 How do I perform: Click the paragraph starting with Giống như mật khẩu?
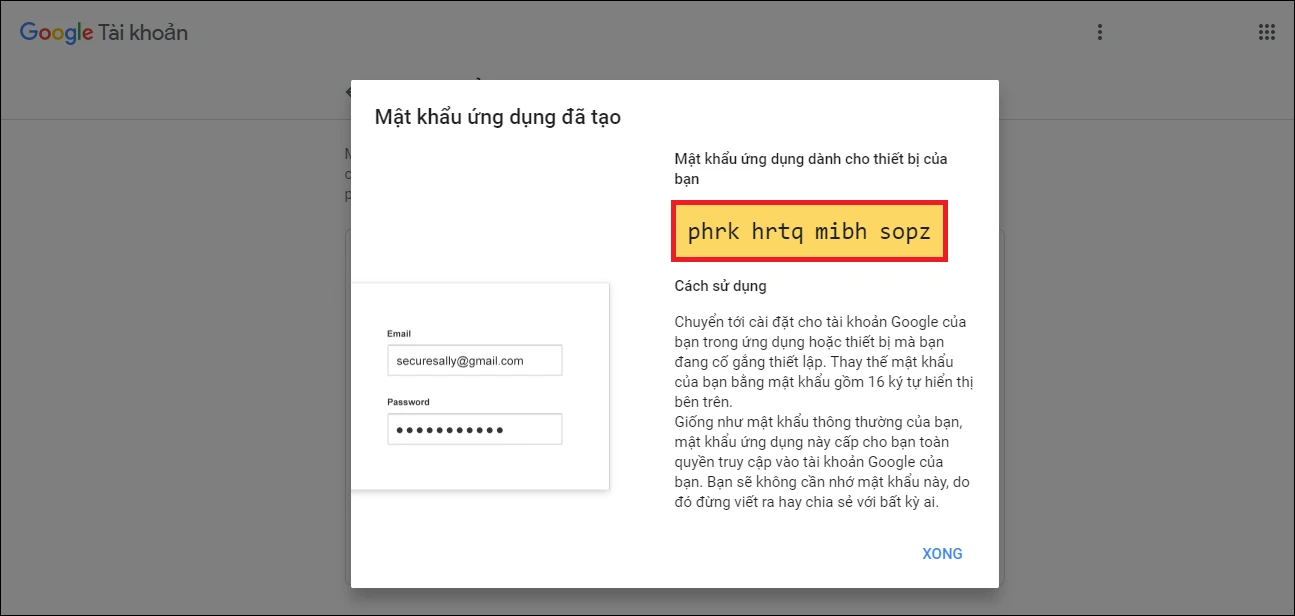[x=822, y=462]
